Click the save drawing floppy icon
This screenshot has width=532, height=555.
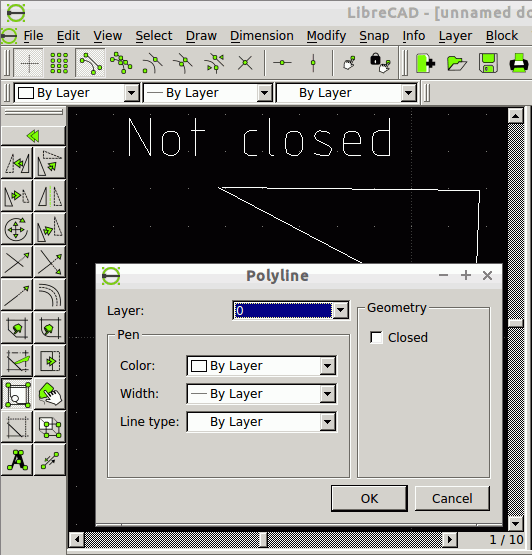(x=488, y=63)
